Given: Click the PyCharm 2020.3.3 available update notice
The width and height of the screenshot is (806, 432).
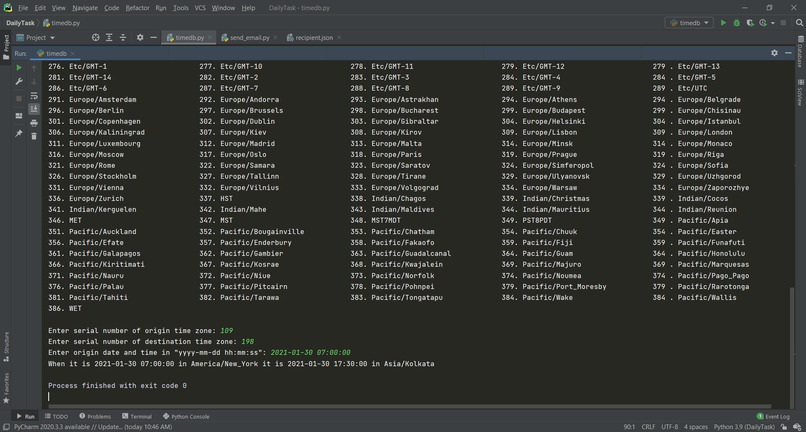Looking at the screenshot, I should tap(93, 427).
